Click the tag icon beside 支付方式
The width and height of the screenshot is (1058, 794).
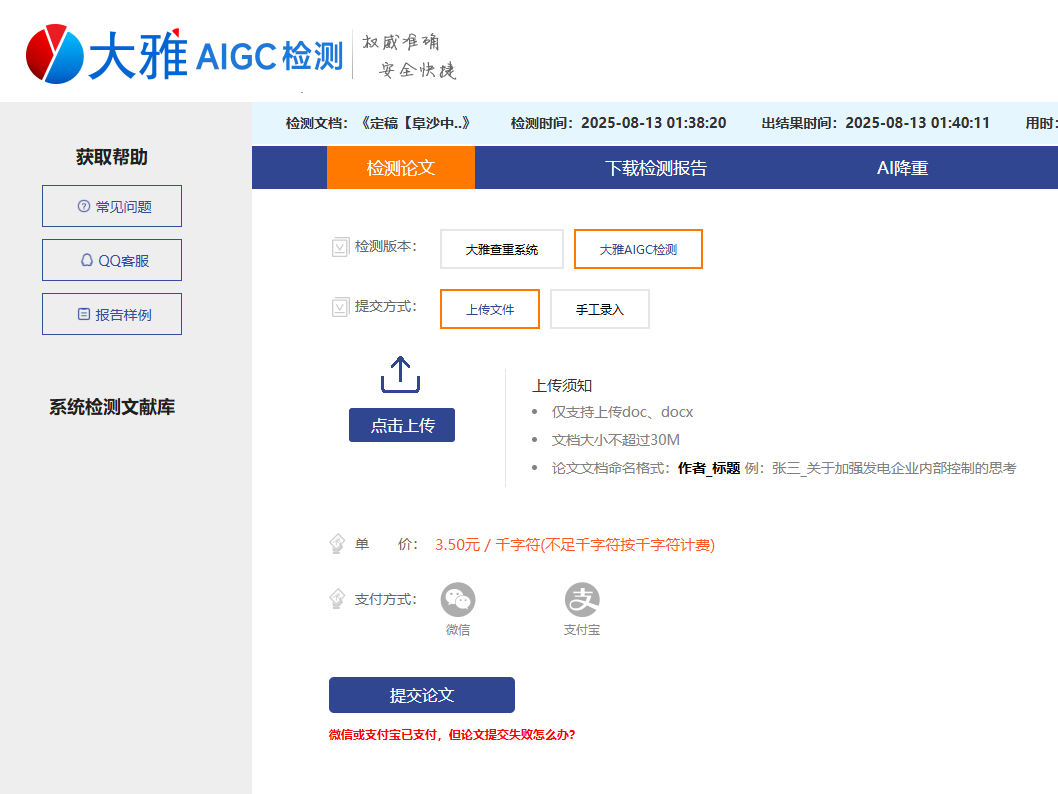(x=337, y=598)
